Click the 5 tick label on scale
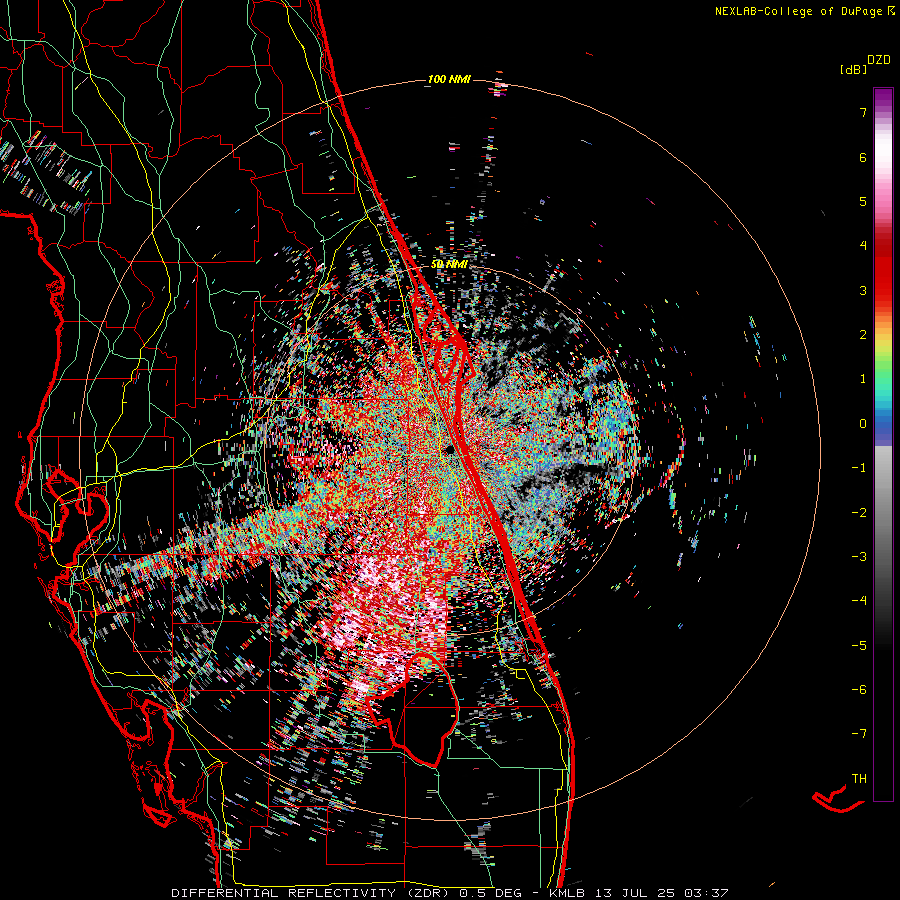This screenshot has height=900, width=900. pyautogui.click(x=863, y=201)
